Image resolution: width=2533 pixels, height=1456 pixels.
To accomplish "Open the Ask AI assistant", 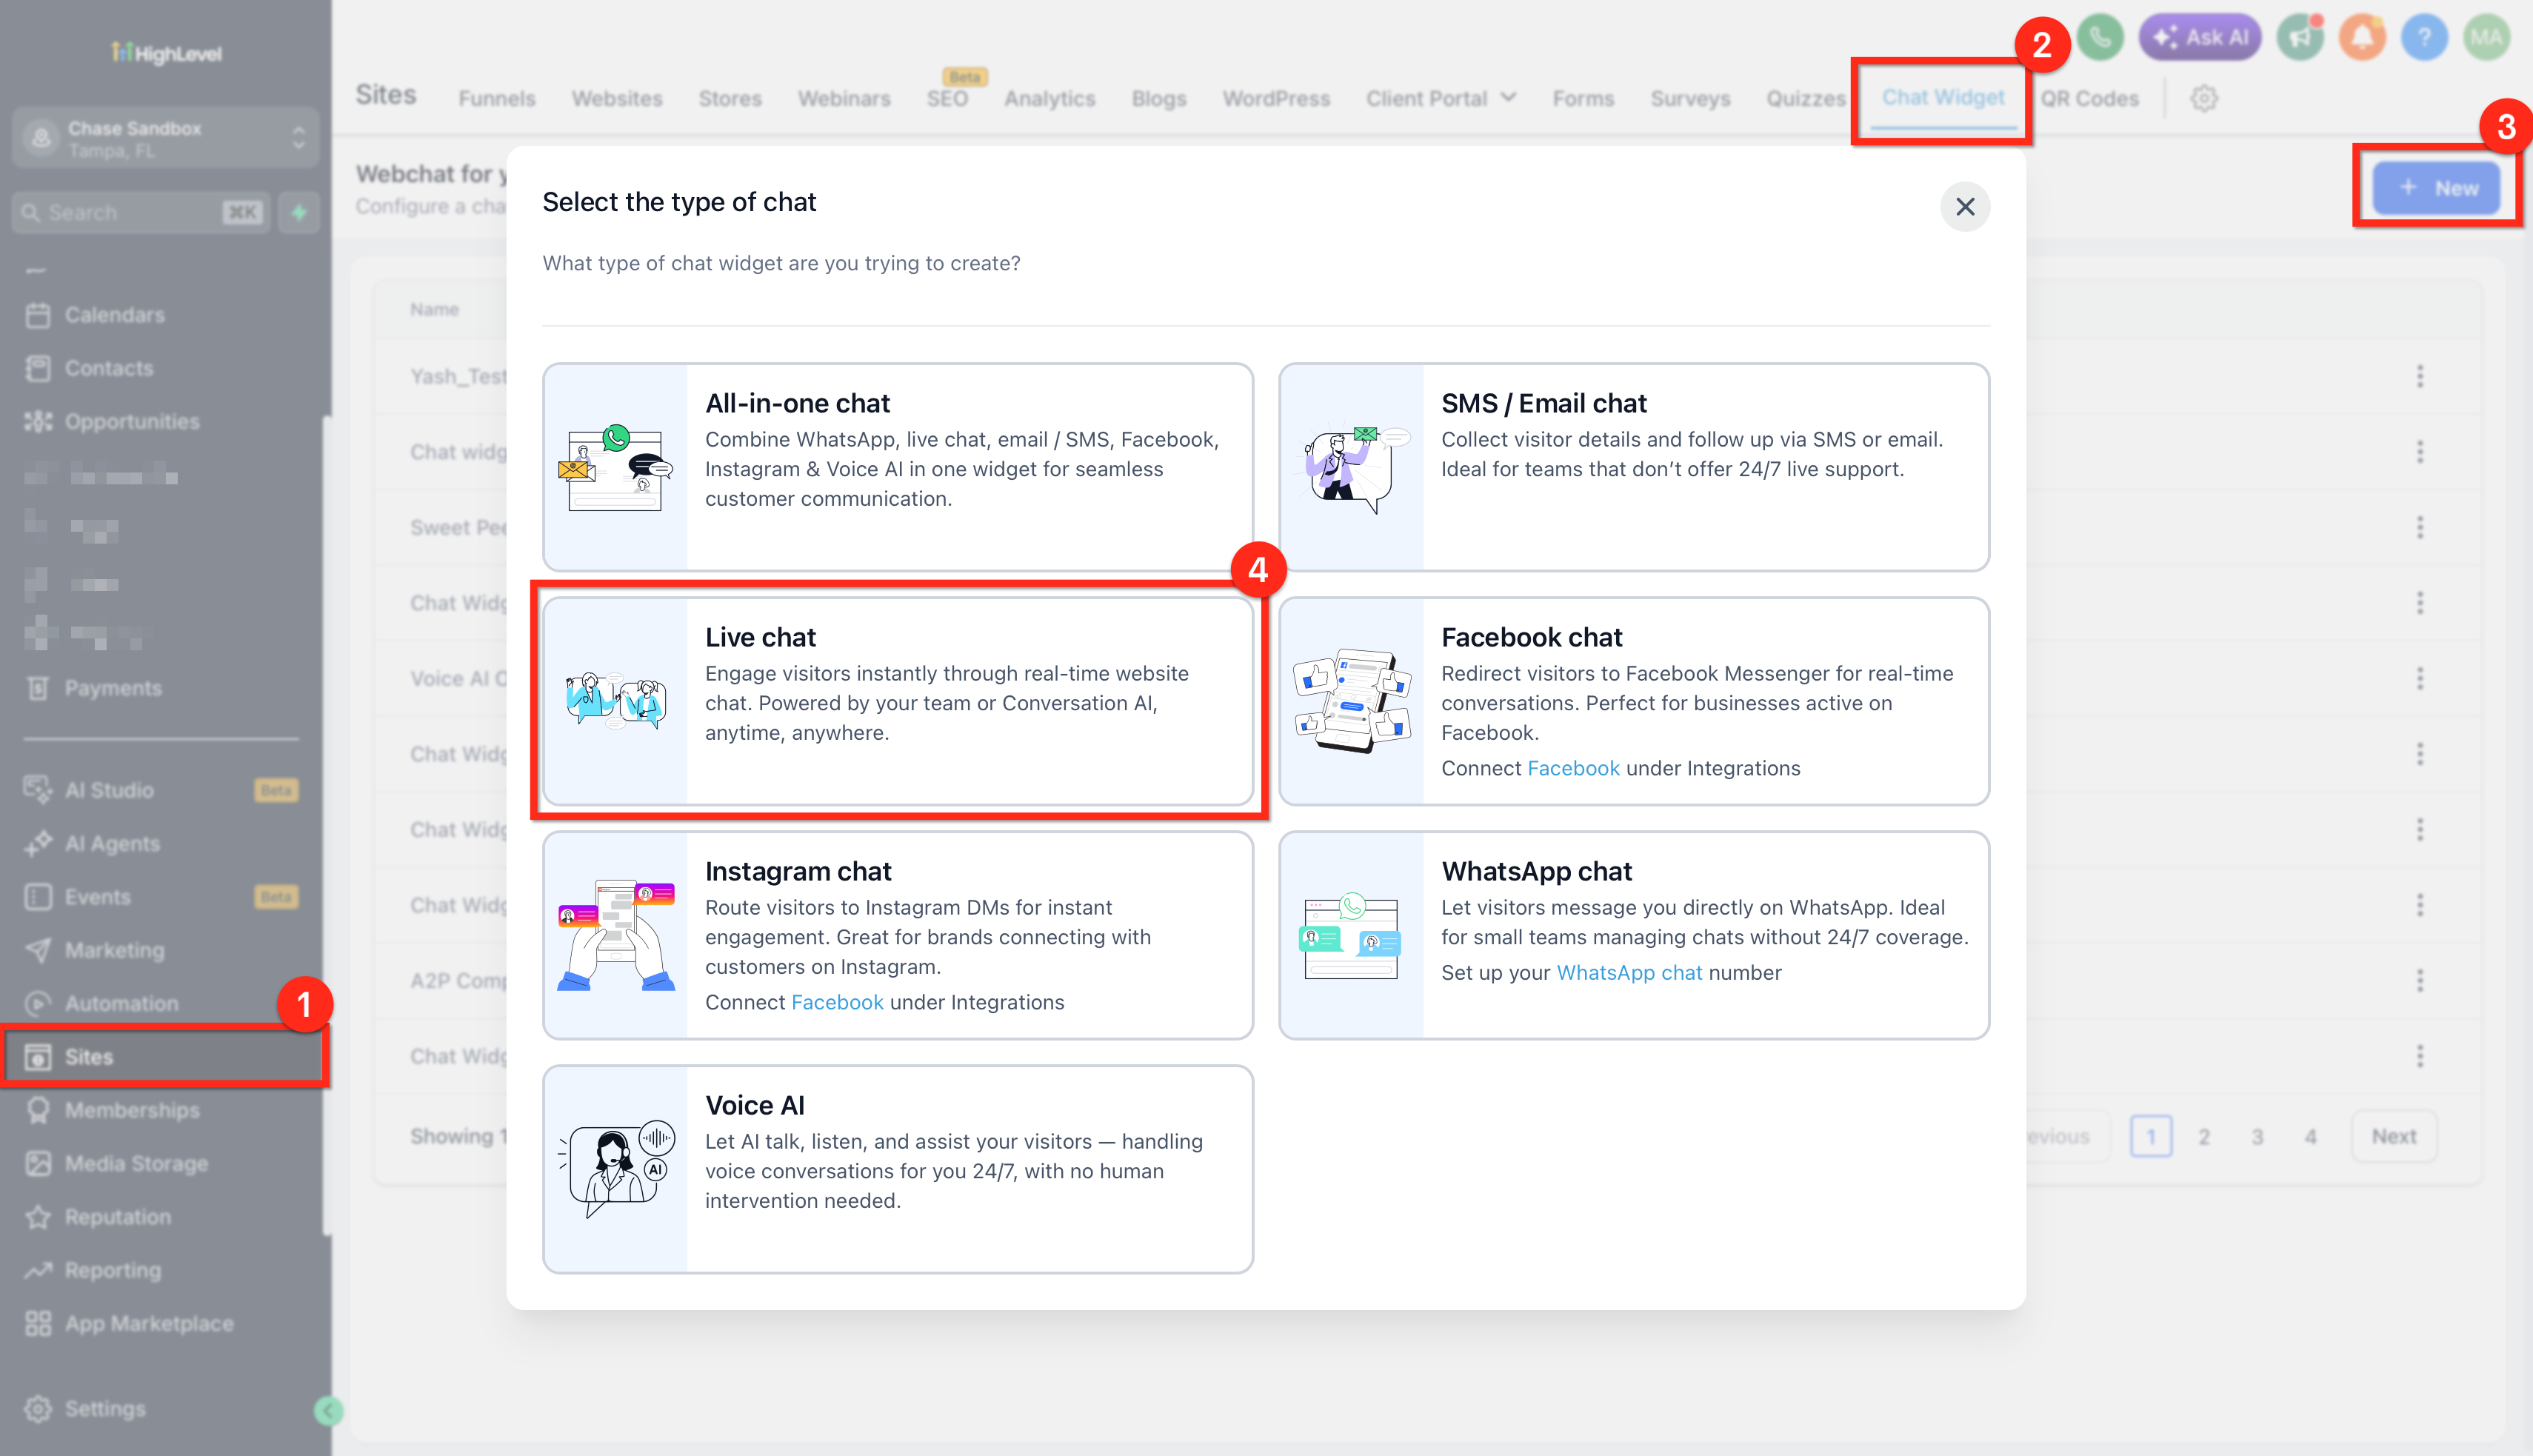I will [2200, 38].
